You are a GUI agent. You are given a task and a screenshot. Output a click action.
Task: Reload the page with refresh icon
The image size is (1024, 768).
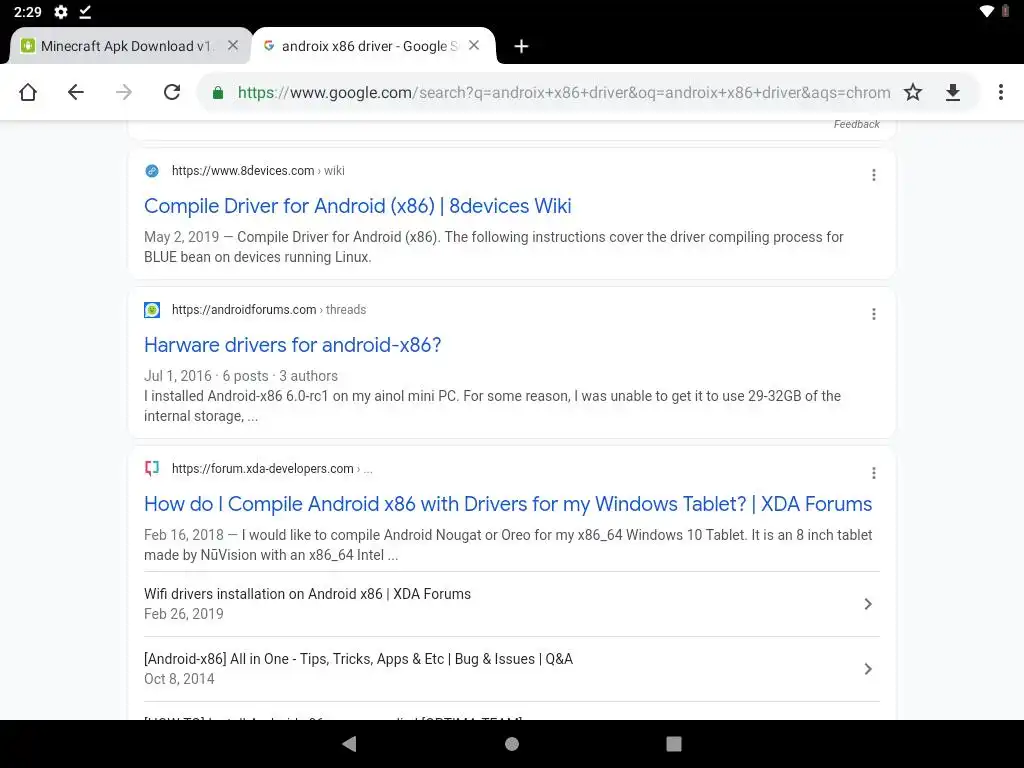click(172, 92)
